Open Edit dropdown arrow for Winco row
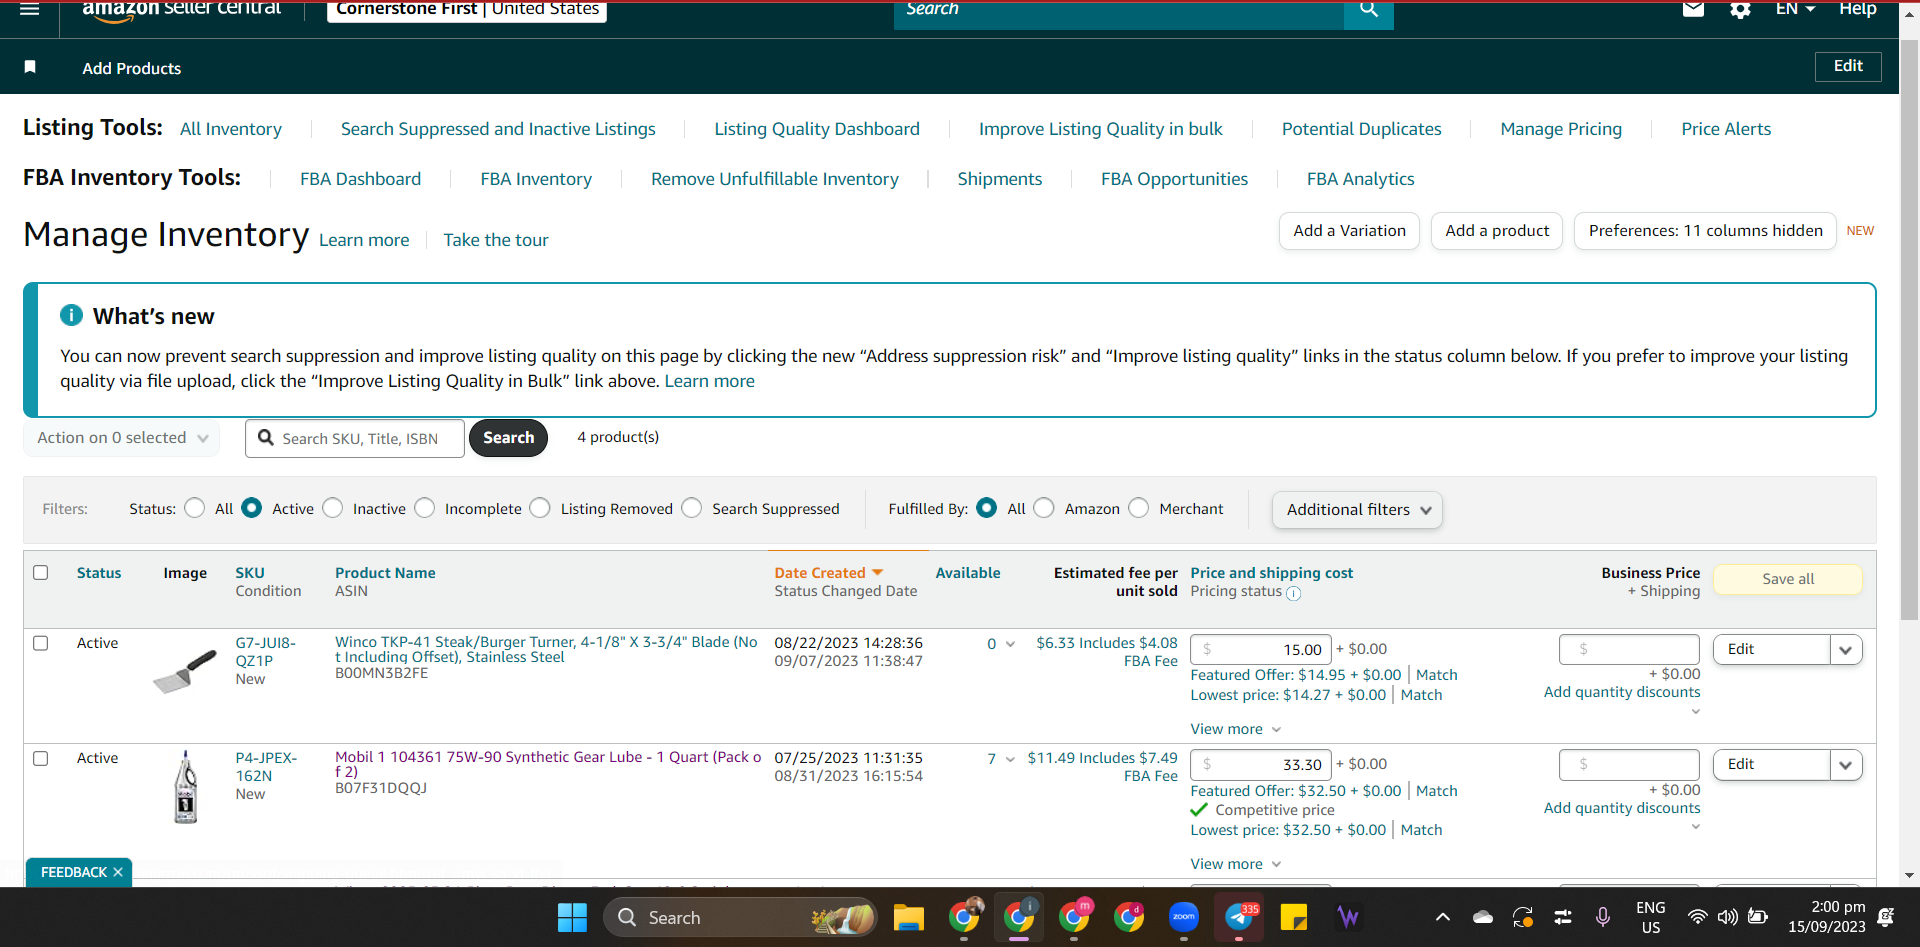The height and width of the screenshot is (947, 1920). coord(1846,649)
